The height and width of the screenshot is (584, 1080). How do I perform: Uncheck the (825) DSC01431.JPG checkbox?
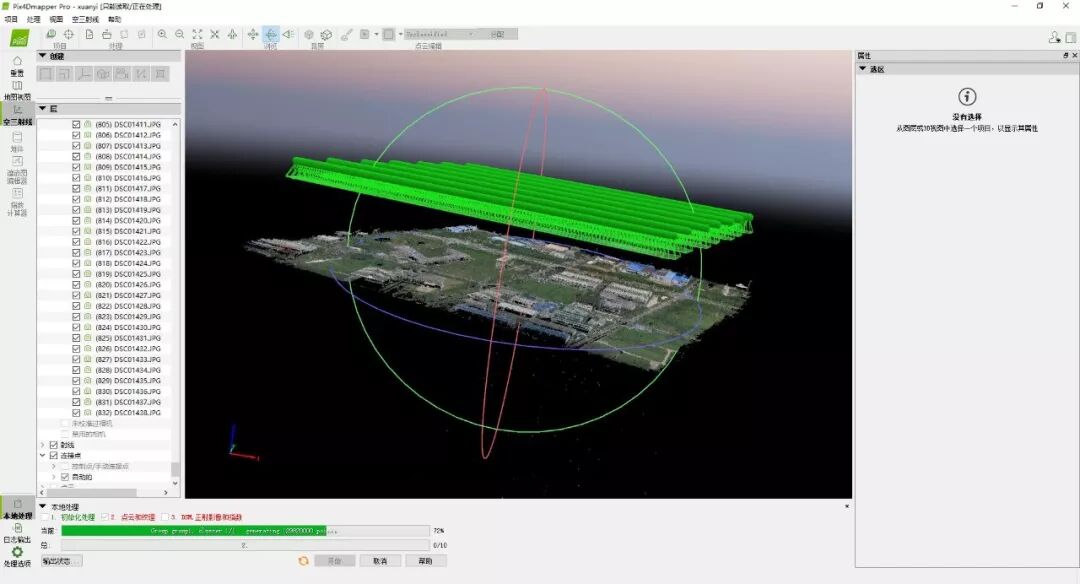(76, 338)
